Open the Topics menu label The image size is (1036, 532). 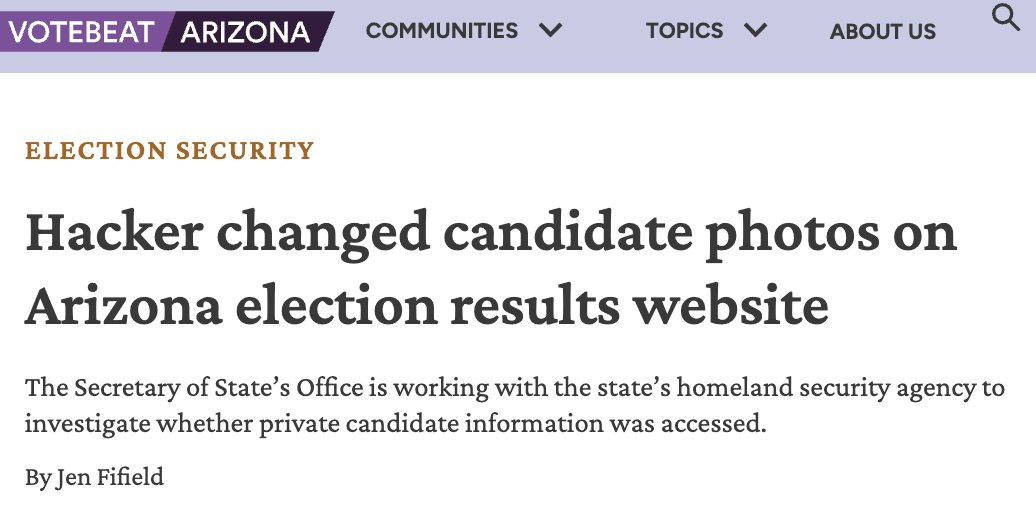click(x=684, y=31)
